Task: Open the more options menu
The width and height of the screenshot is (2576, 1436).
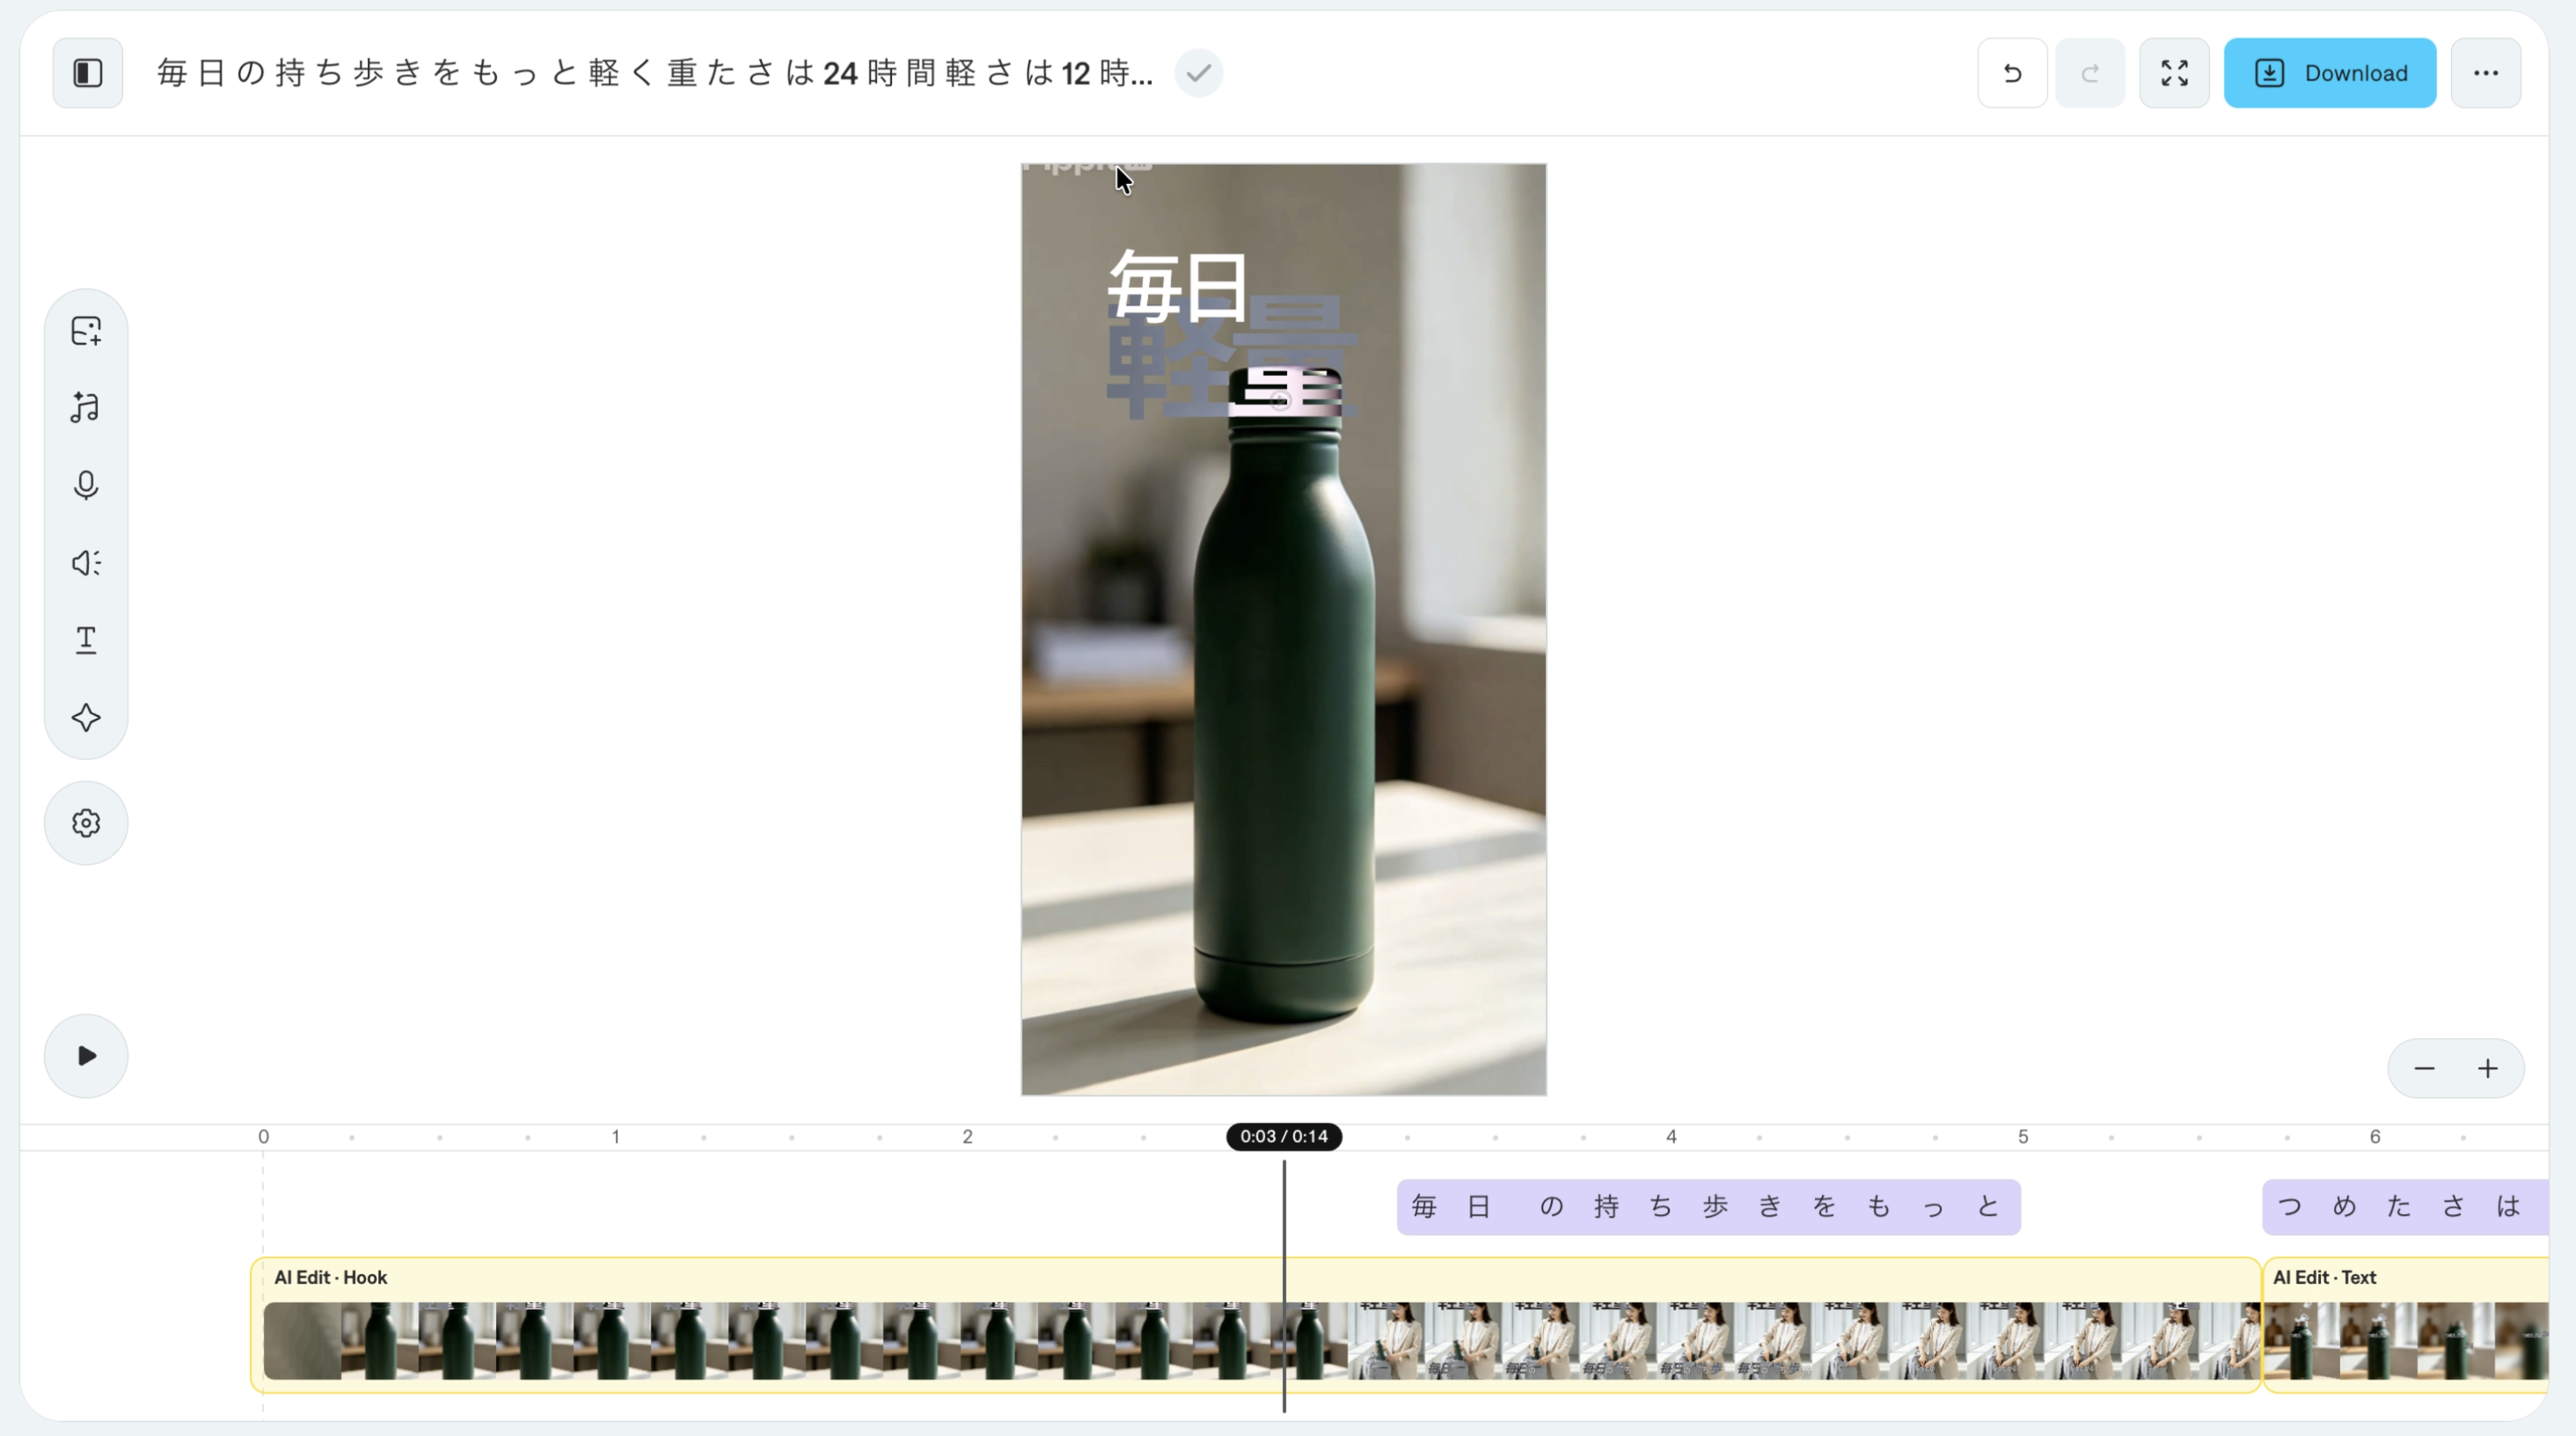Action: [2486, 73]
